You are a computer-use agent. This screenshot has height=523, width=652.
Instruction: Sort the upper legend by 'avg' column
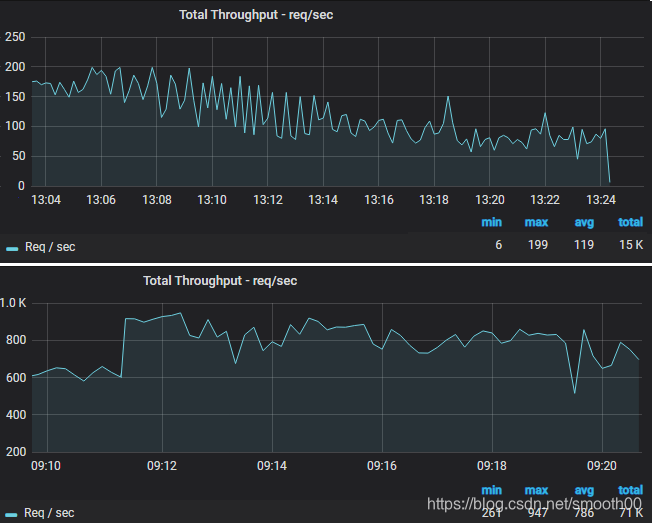point(584,222)
